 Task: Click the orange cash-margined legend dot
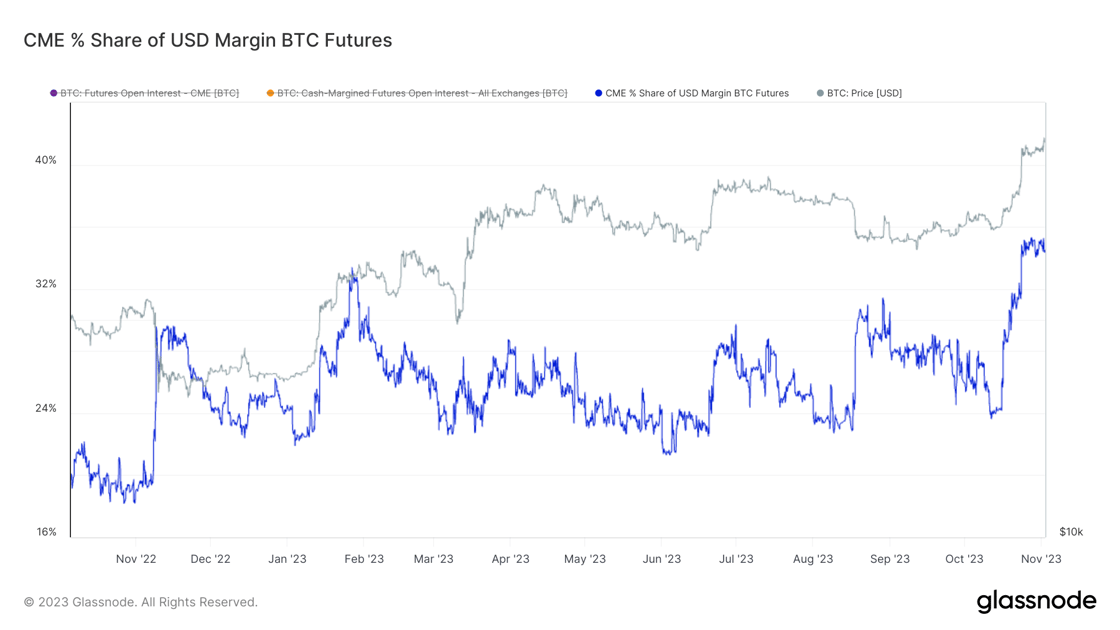270,93
